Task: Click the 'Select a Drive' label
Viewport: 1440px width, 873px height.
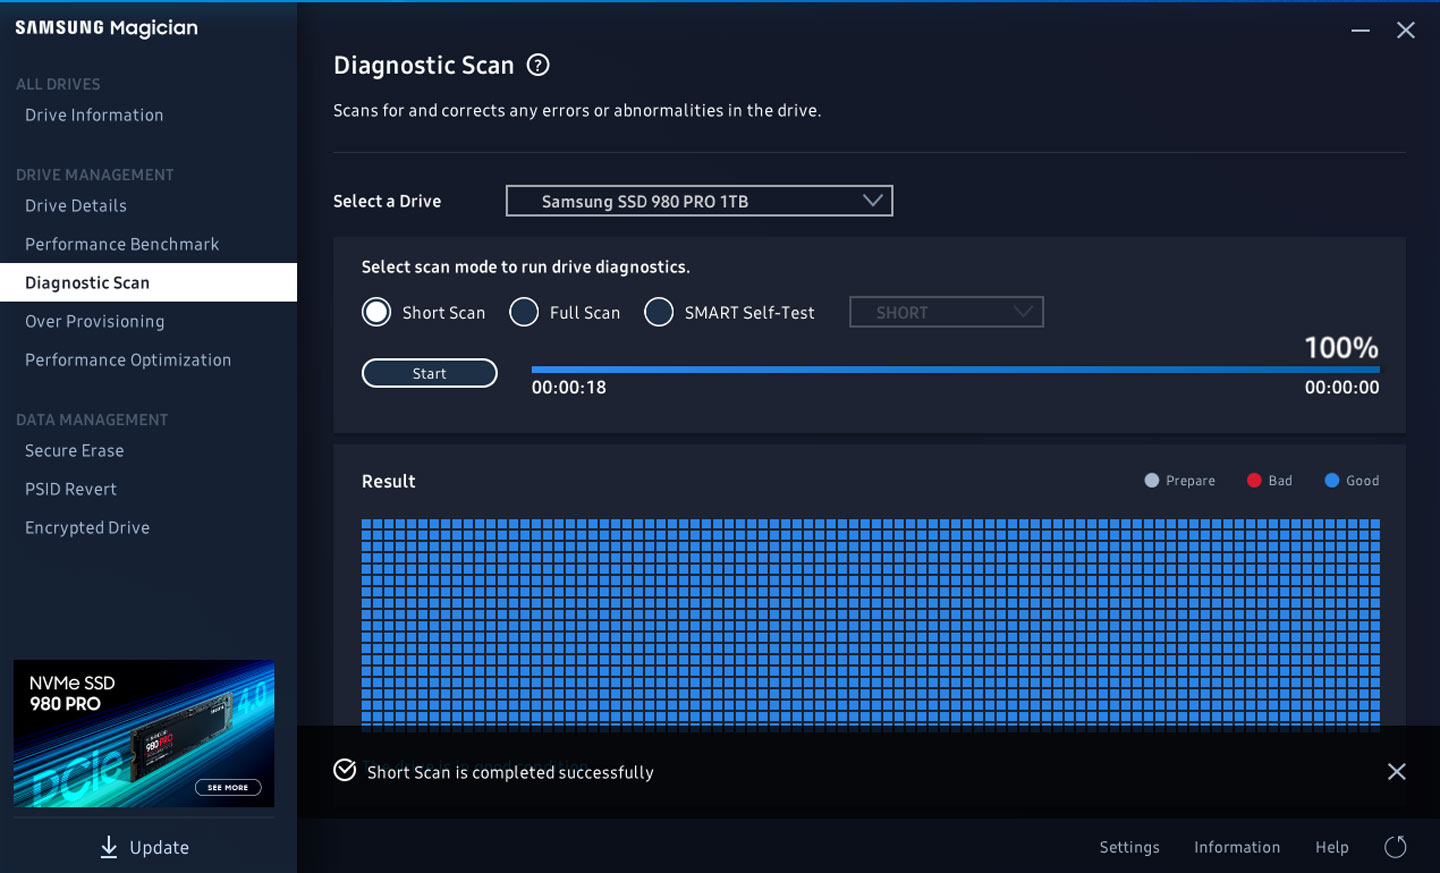Action: [x=387, y=201]
